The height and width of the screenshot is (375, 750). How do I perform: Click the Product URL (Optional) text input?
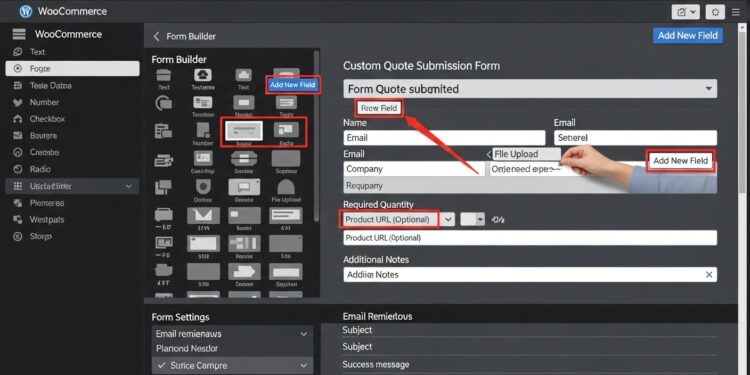point(530,238)
